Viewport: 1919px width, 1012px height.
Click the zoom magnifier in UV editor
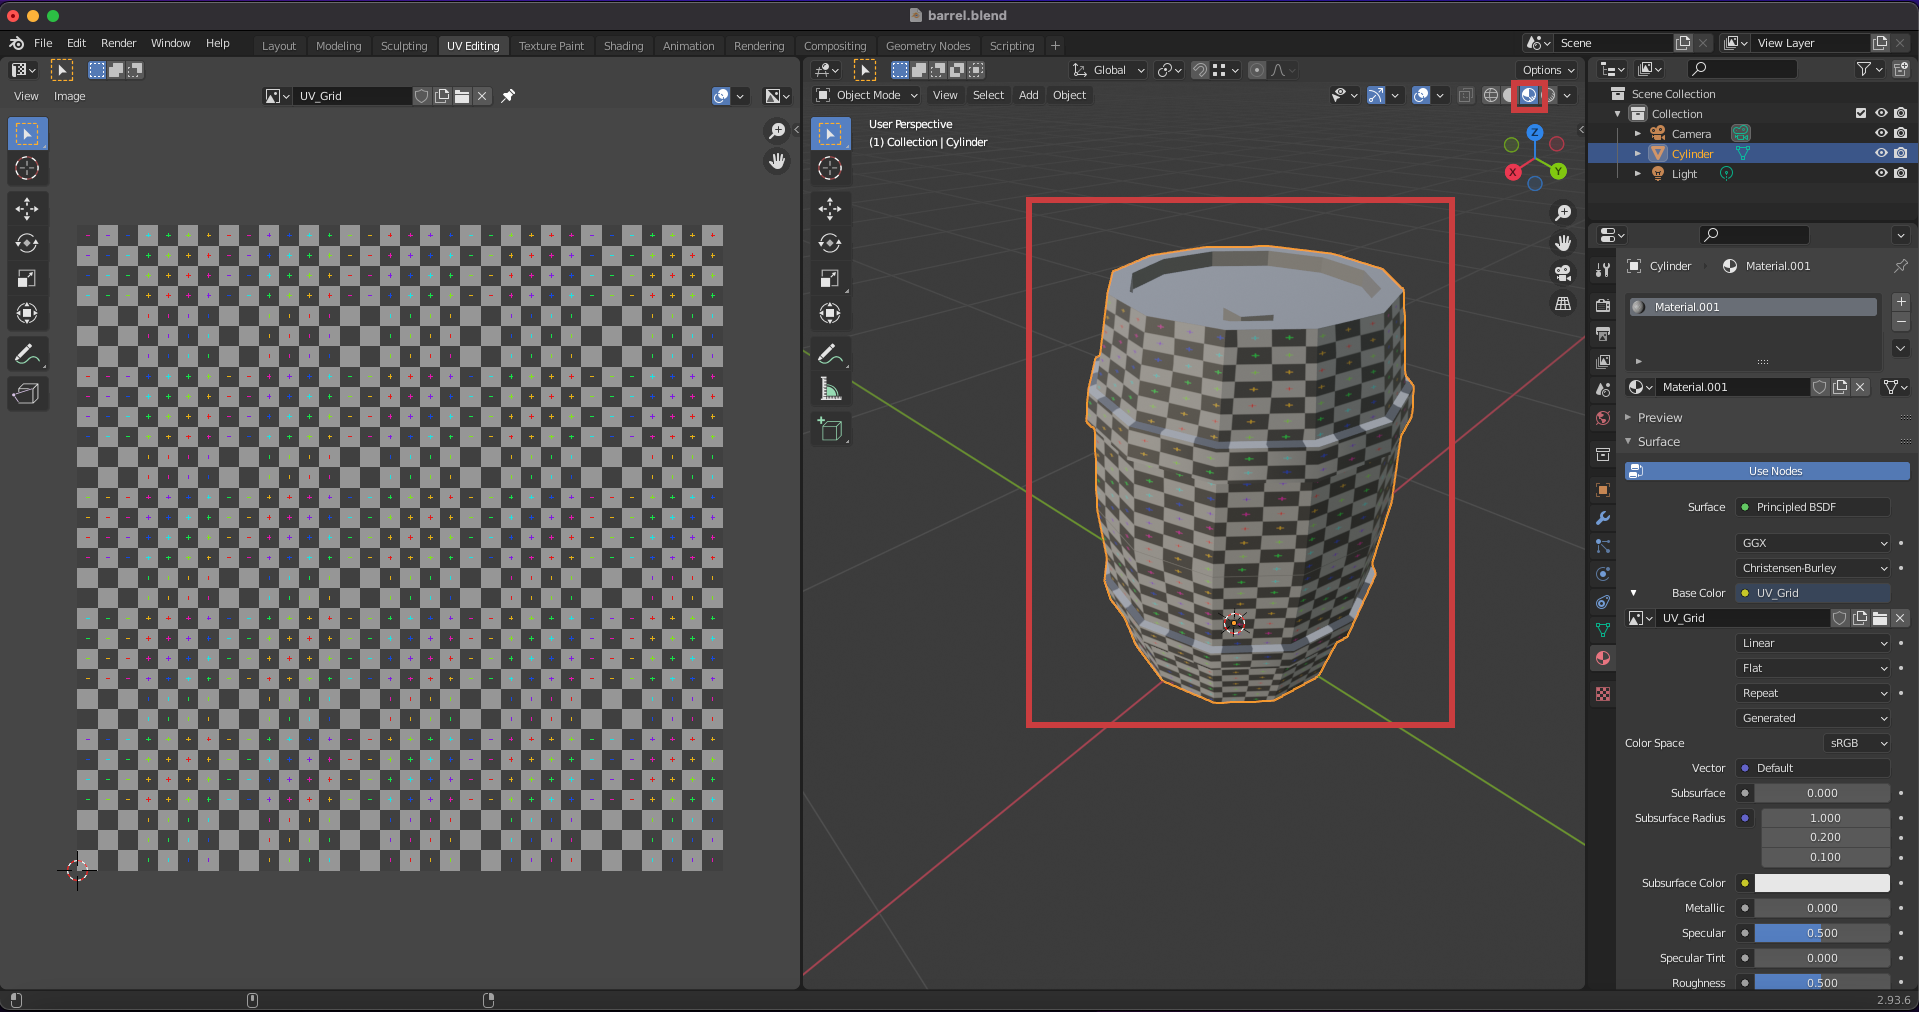(x=777, y=131)
